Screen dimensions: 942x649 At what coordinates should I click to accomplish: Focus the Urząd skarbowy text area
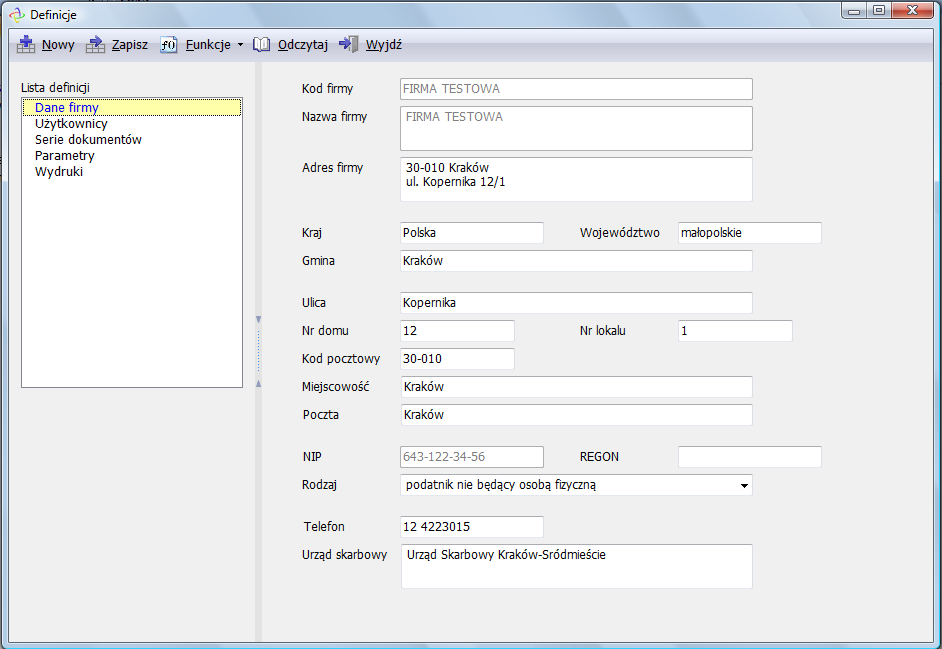(576, 566)
